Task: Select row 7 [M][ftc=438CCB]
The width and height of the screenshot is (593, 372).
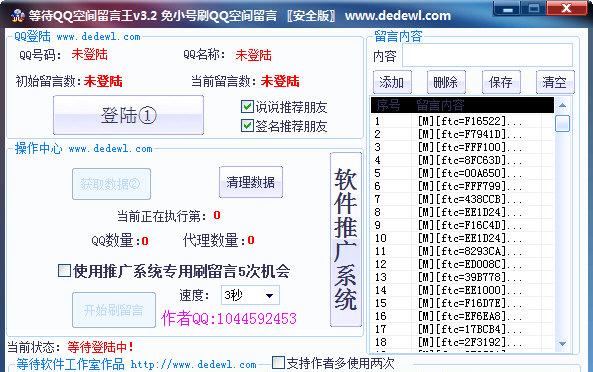Action: (462, 199)
